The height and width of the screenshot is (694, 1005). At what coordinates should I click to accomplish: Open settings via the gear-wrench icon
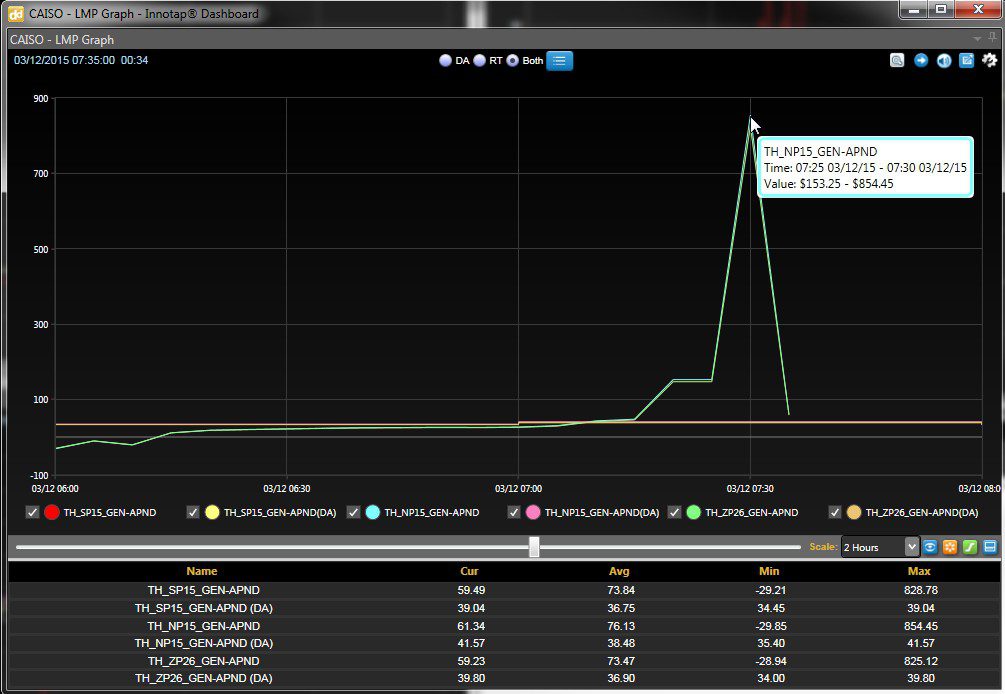tap(990, 60)
